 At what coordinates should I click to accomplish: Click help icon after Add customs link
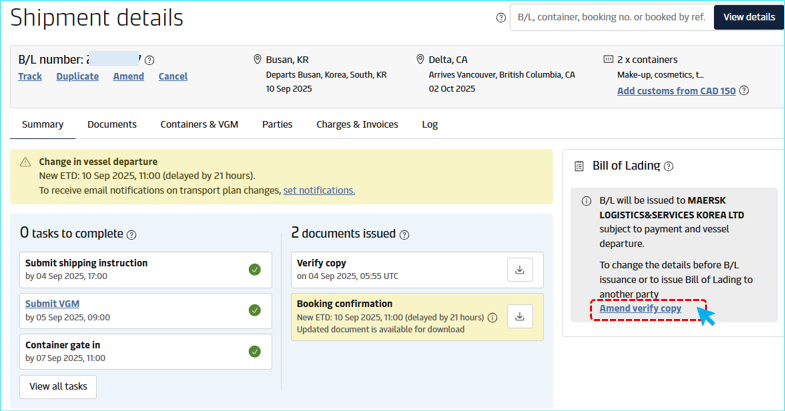tap(744, 91)
